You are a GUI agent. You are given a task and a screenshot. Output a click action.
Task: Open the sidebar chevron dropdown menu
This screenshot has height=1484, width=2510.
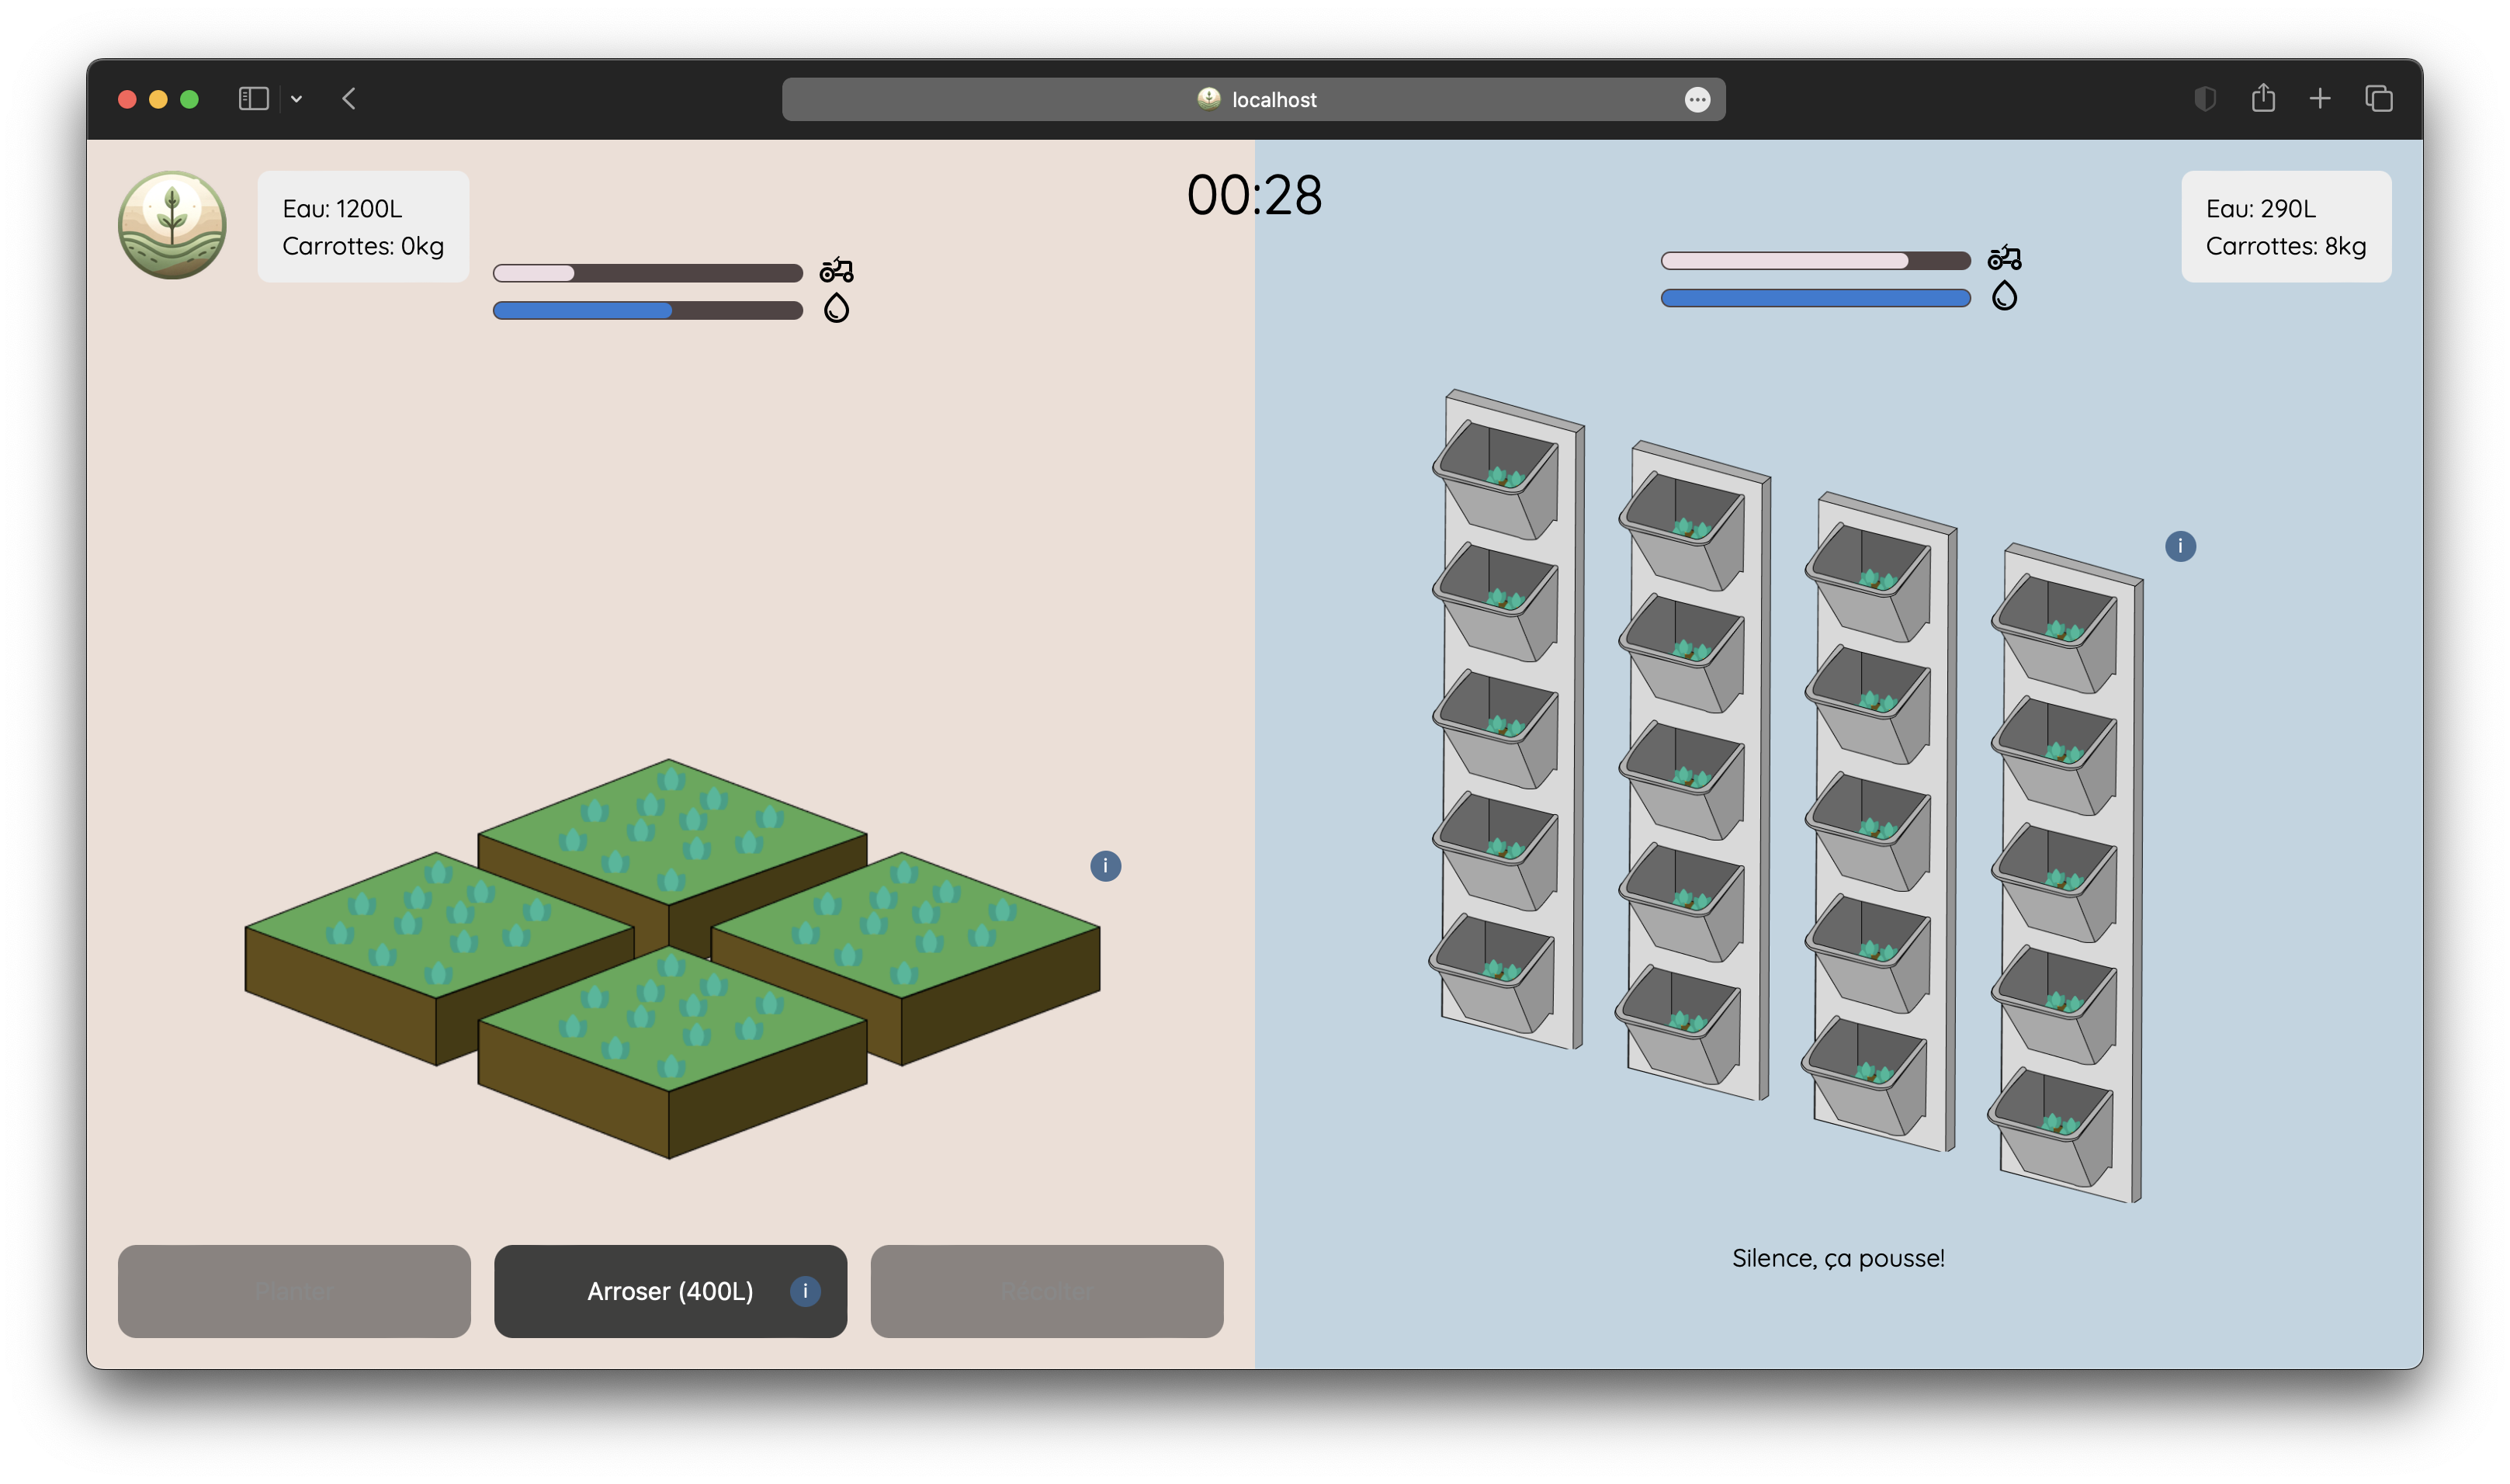coord(296,99)
